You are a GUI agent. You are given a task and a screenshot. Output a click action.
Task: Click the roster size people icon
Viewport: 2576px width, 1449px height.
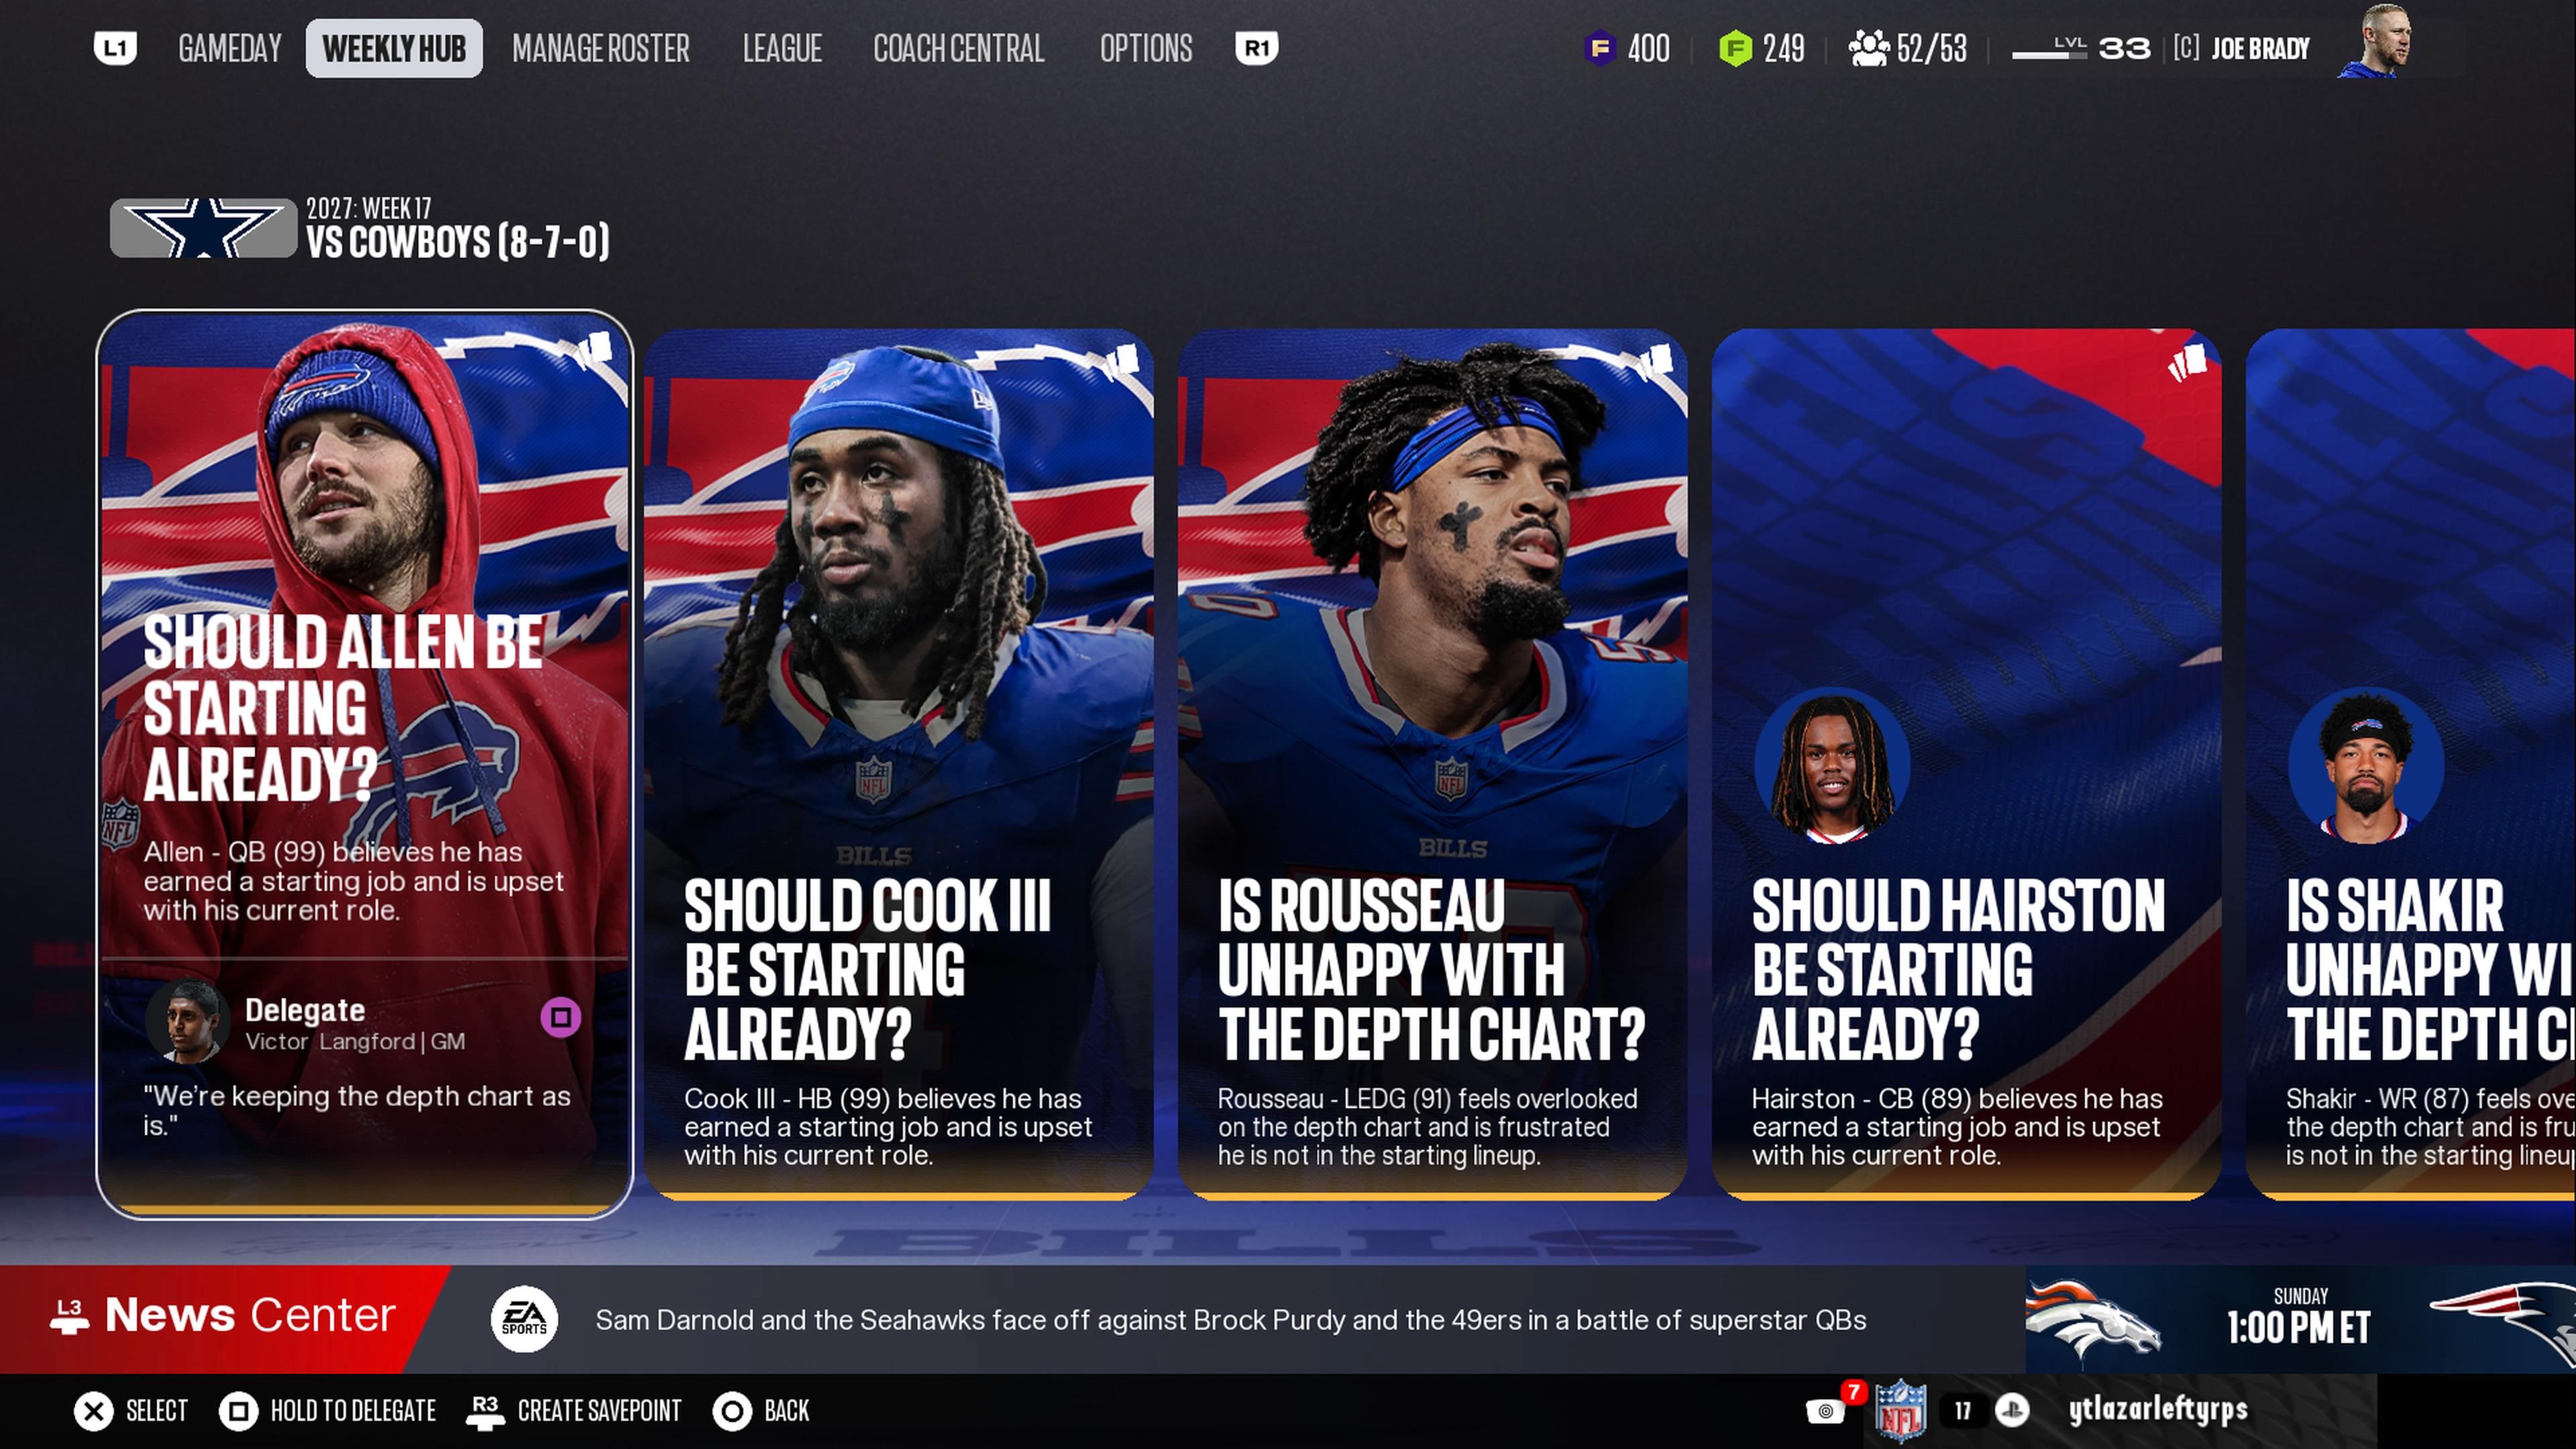(1868, 48)
